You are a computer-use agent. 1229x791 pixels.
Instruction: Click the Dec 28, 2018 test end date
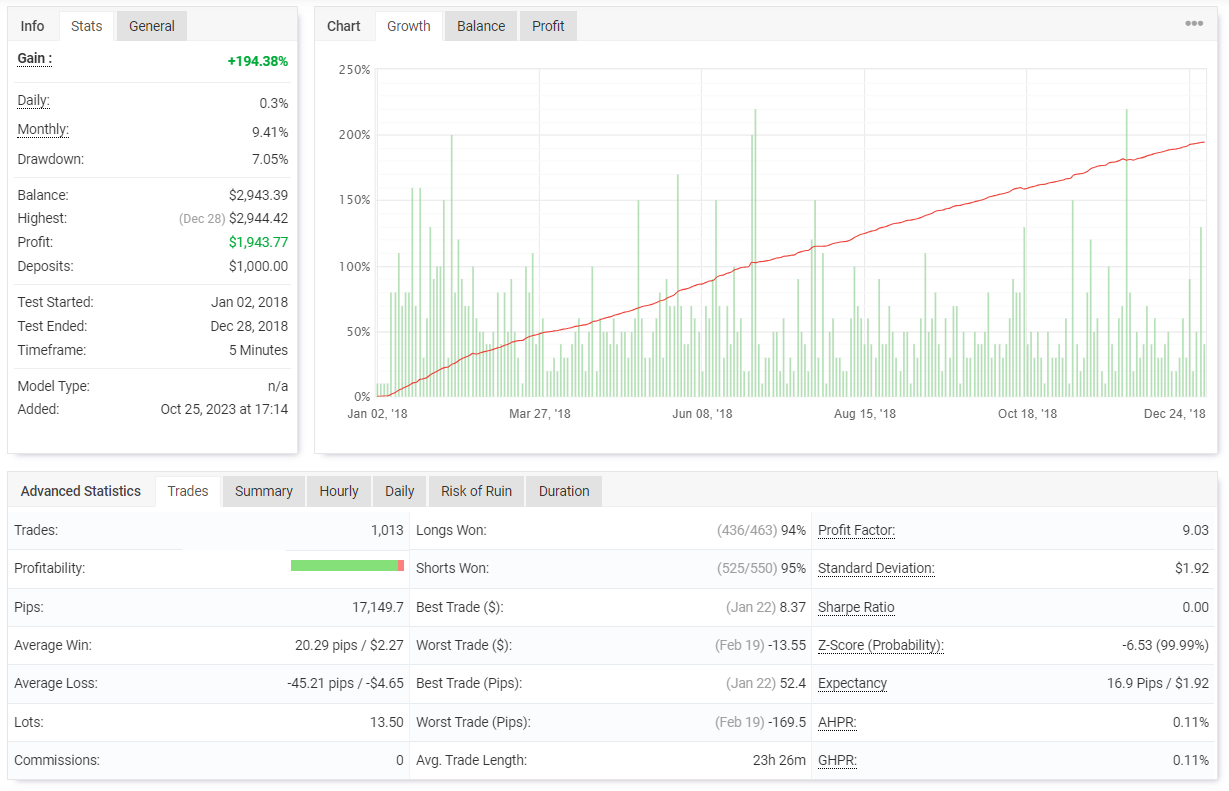(249, 326)
